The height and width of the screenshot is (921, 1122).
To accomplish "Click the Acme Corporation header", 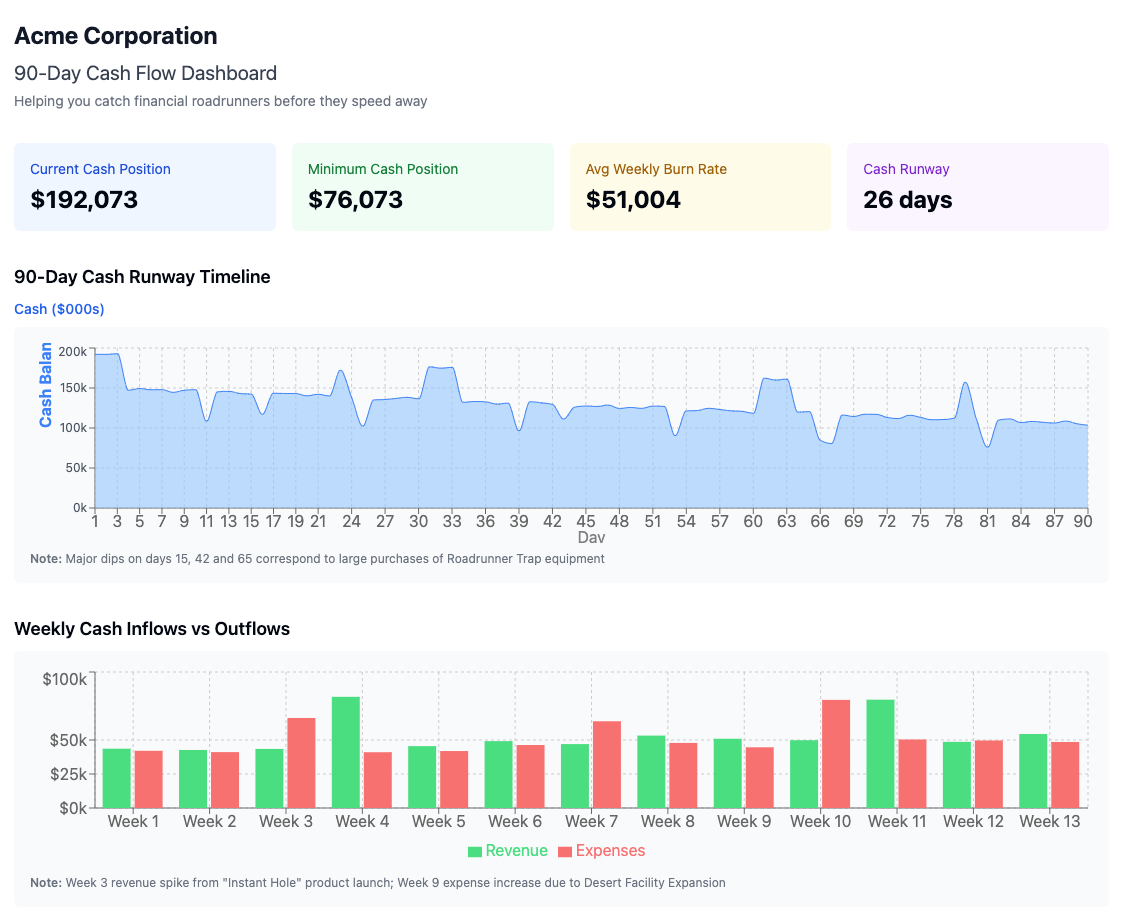I will (x=115, y=36).
